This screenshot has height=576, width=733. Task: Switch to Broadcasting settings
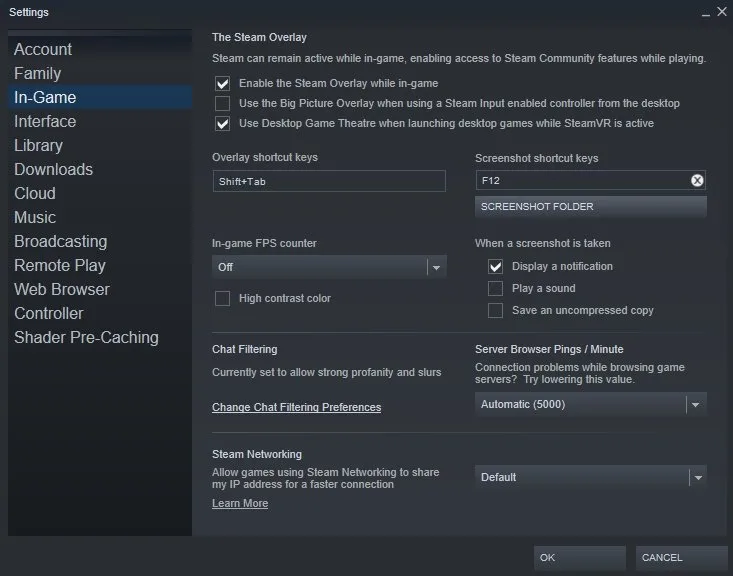100,241
